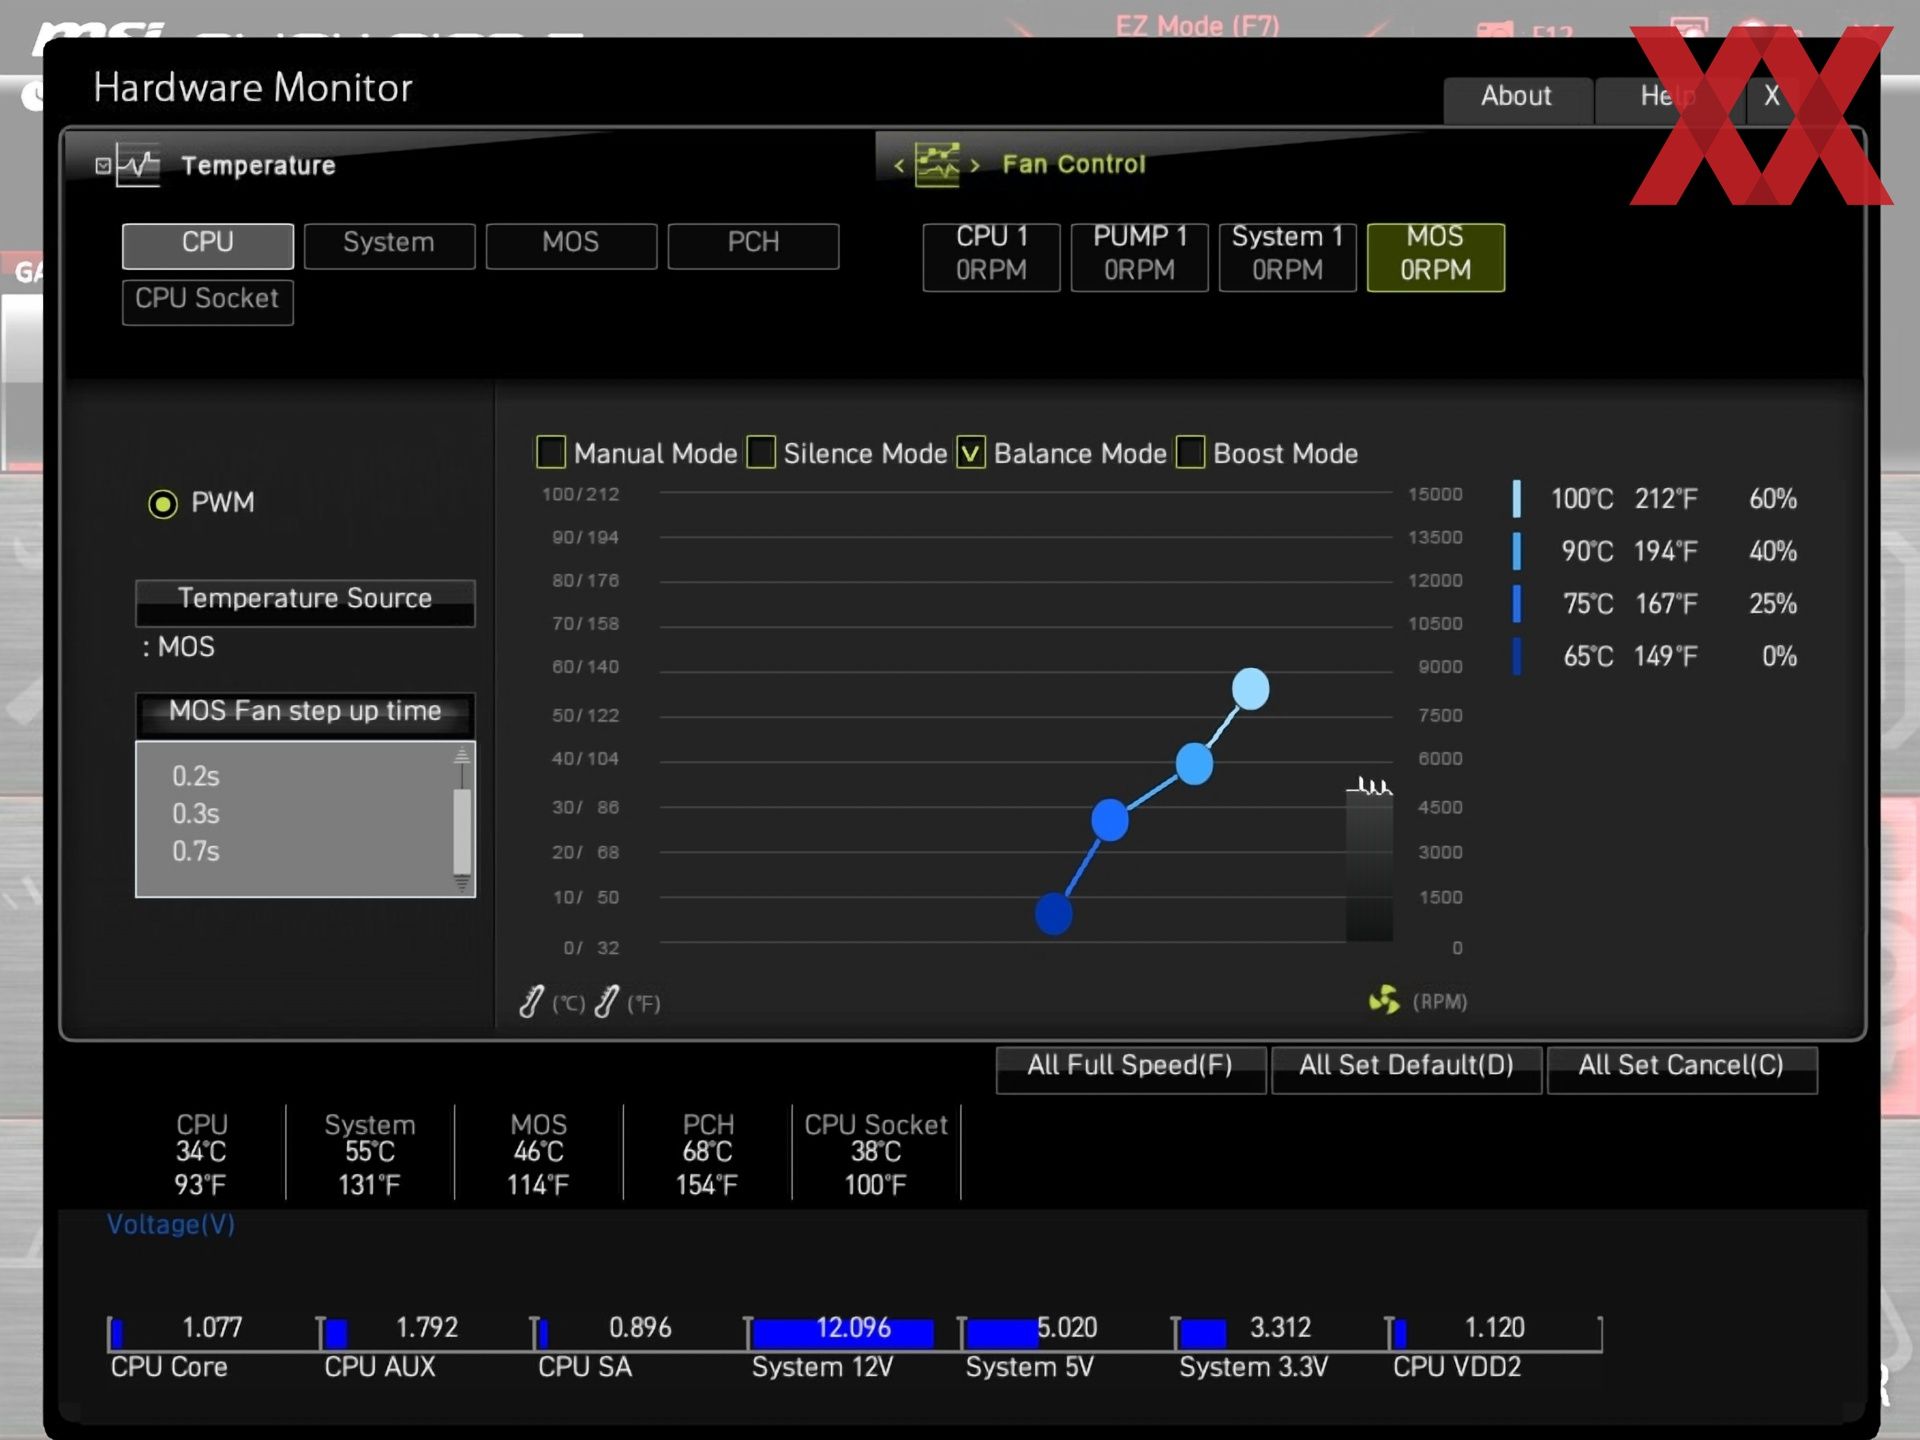Select the PCH temperature tab

[x=753, y=245]
